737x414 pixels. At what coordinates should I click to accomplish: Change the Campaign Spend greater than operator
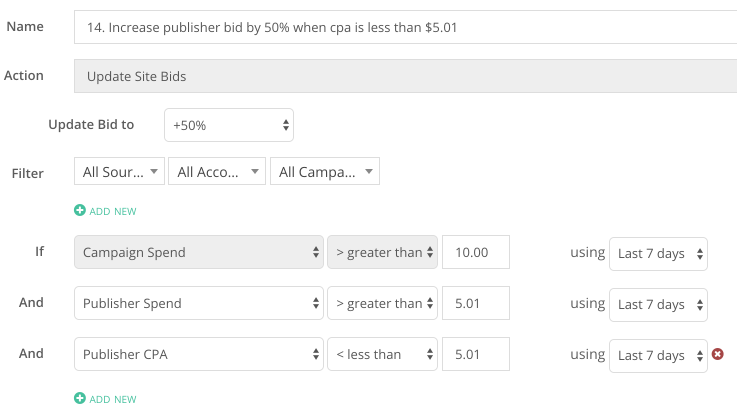tap(383, 252)
